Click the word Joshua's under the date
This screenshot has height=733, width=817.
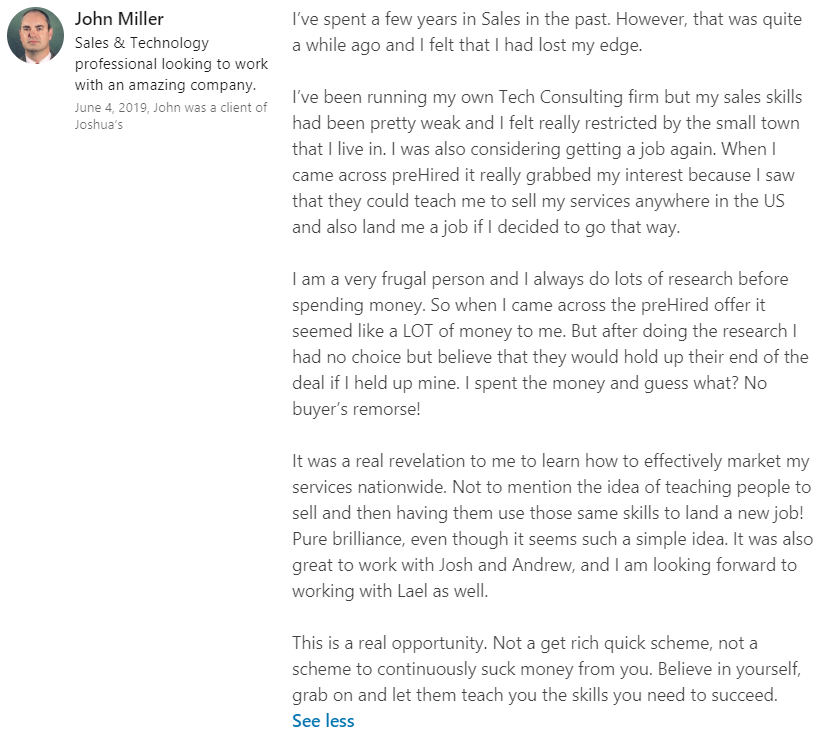(x=98, y=125)
